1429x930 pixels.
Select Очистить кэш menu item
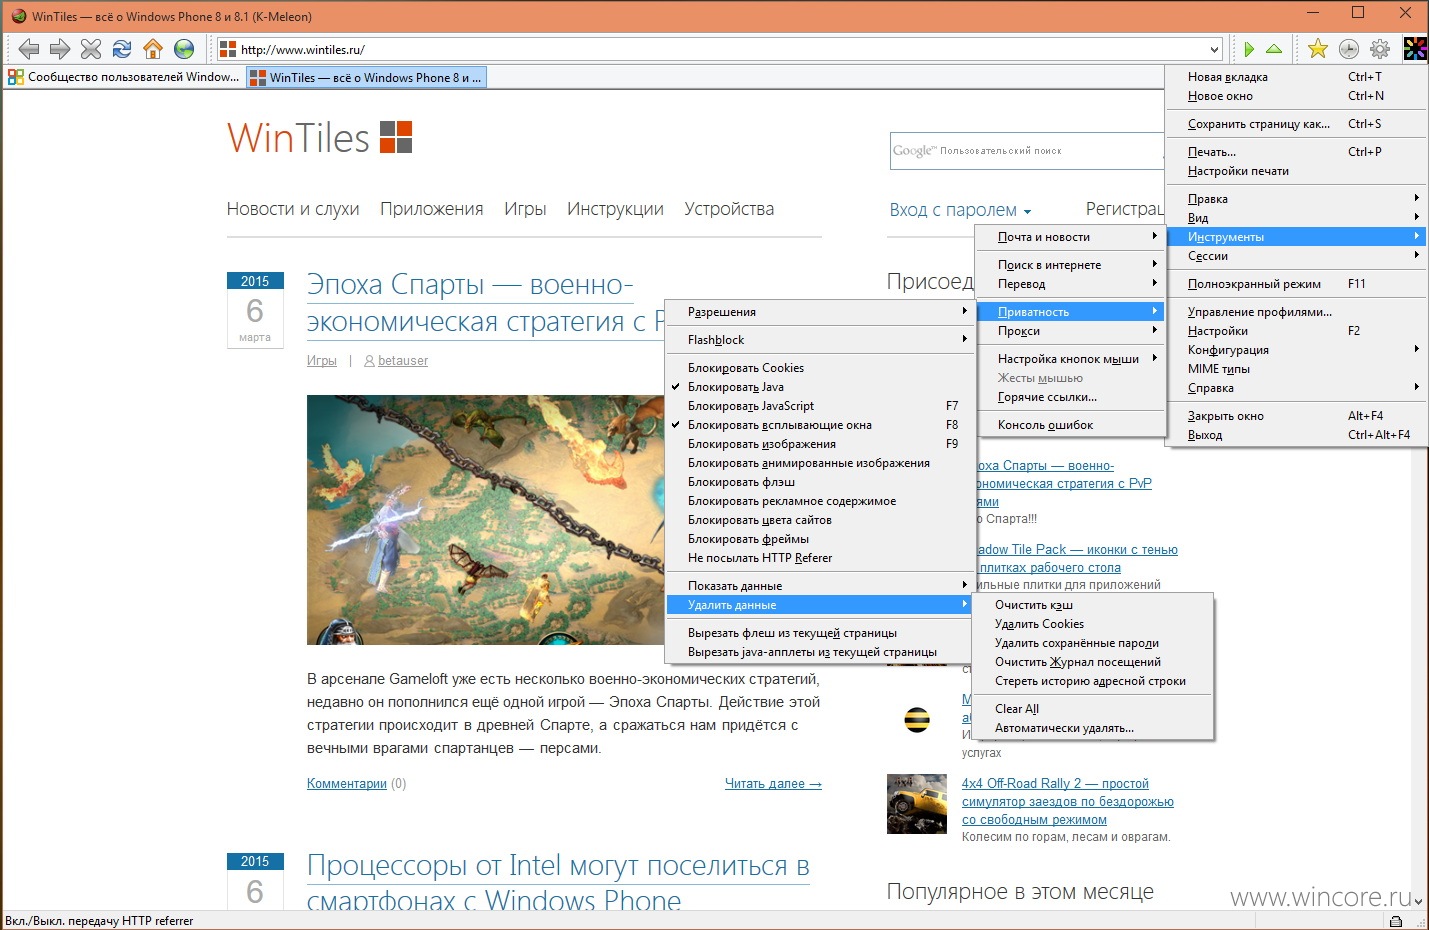click(1093, 605)
